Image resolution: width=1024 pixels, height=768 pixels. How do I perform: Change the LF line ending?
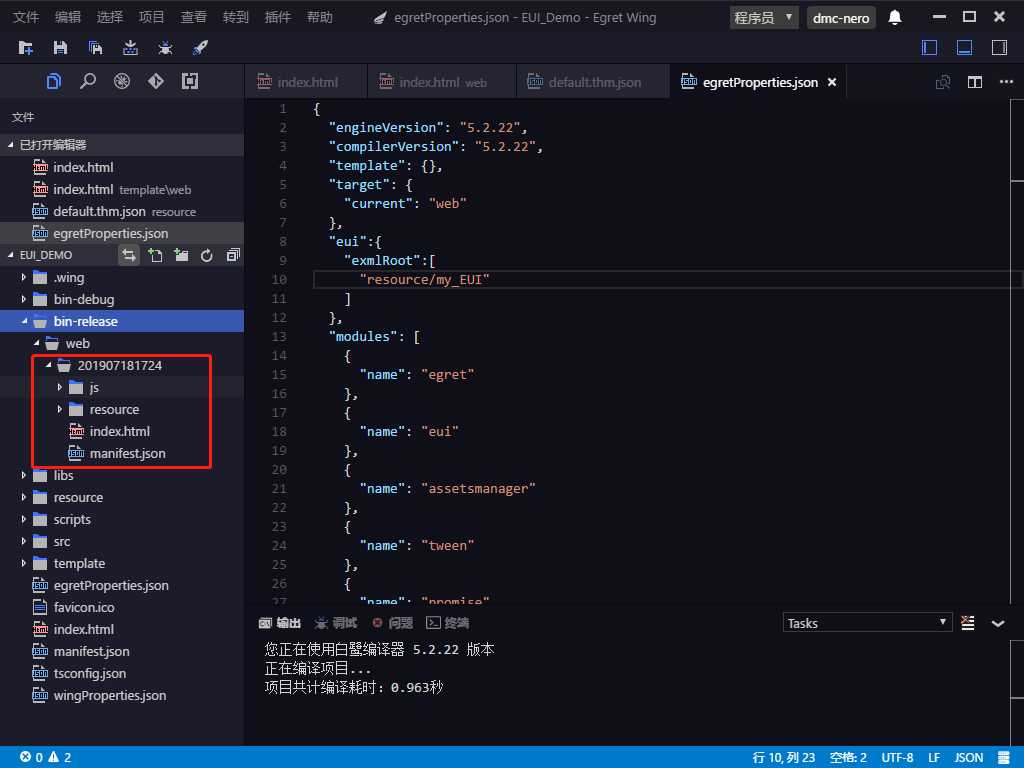934,758
